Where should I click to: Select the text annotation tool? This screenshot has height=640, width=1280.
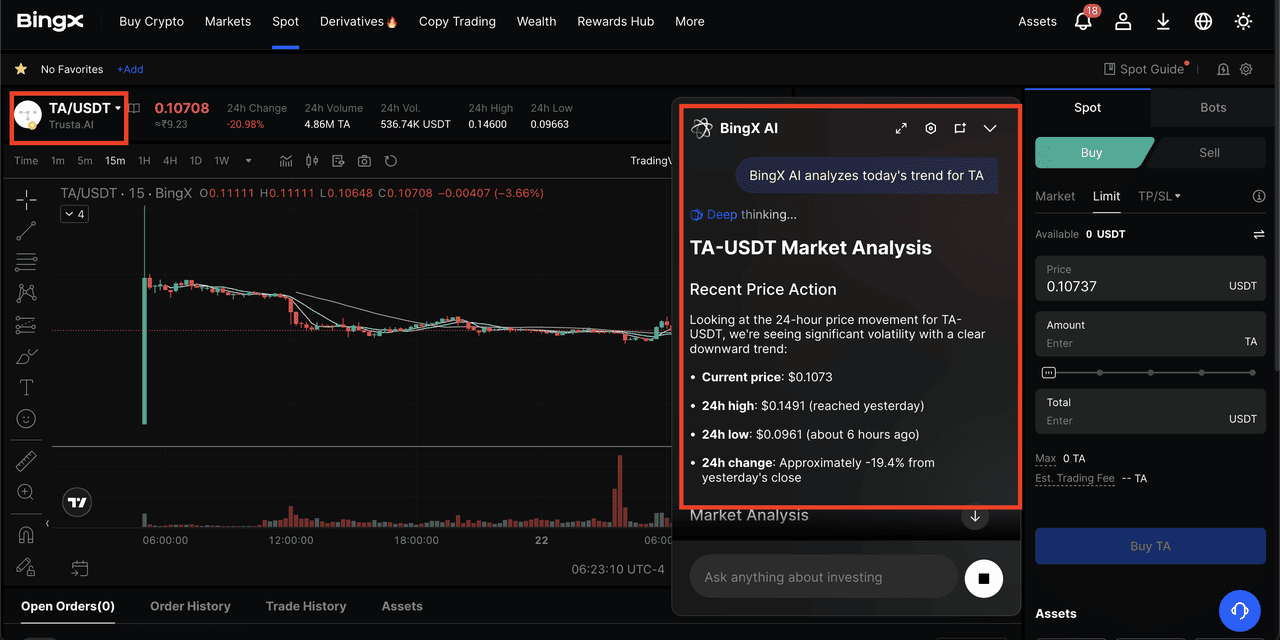[x=26, y=388]
